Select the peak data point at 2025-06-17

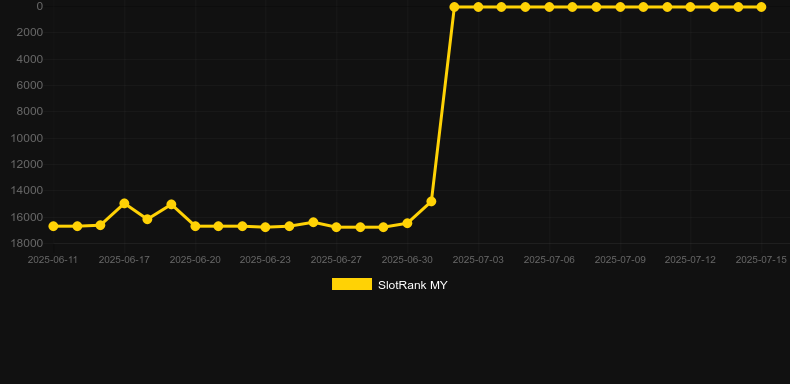124,204
